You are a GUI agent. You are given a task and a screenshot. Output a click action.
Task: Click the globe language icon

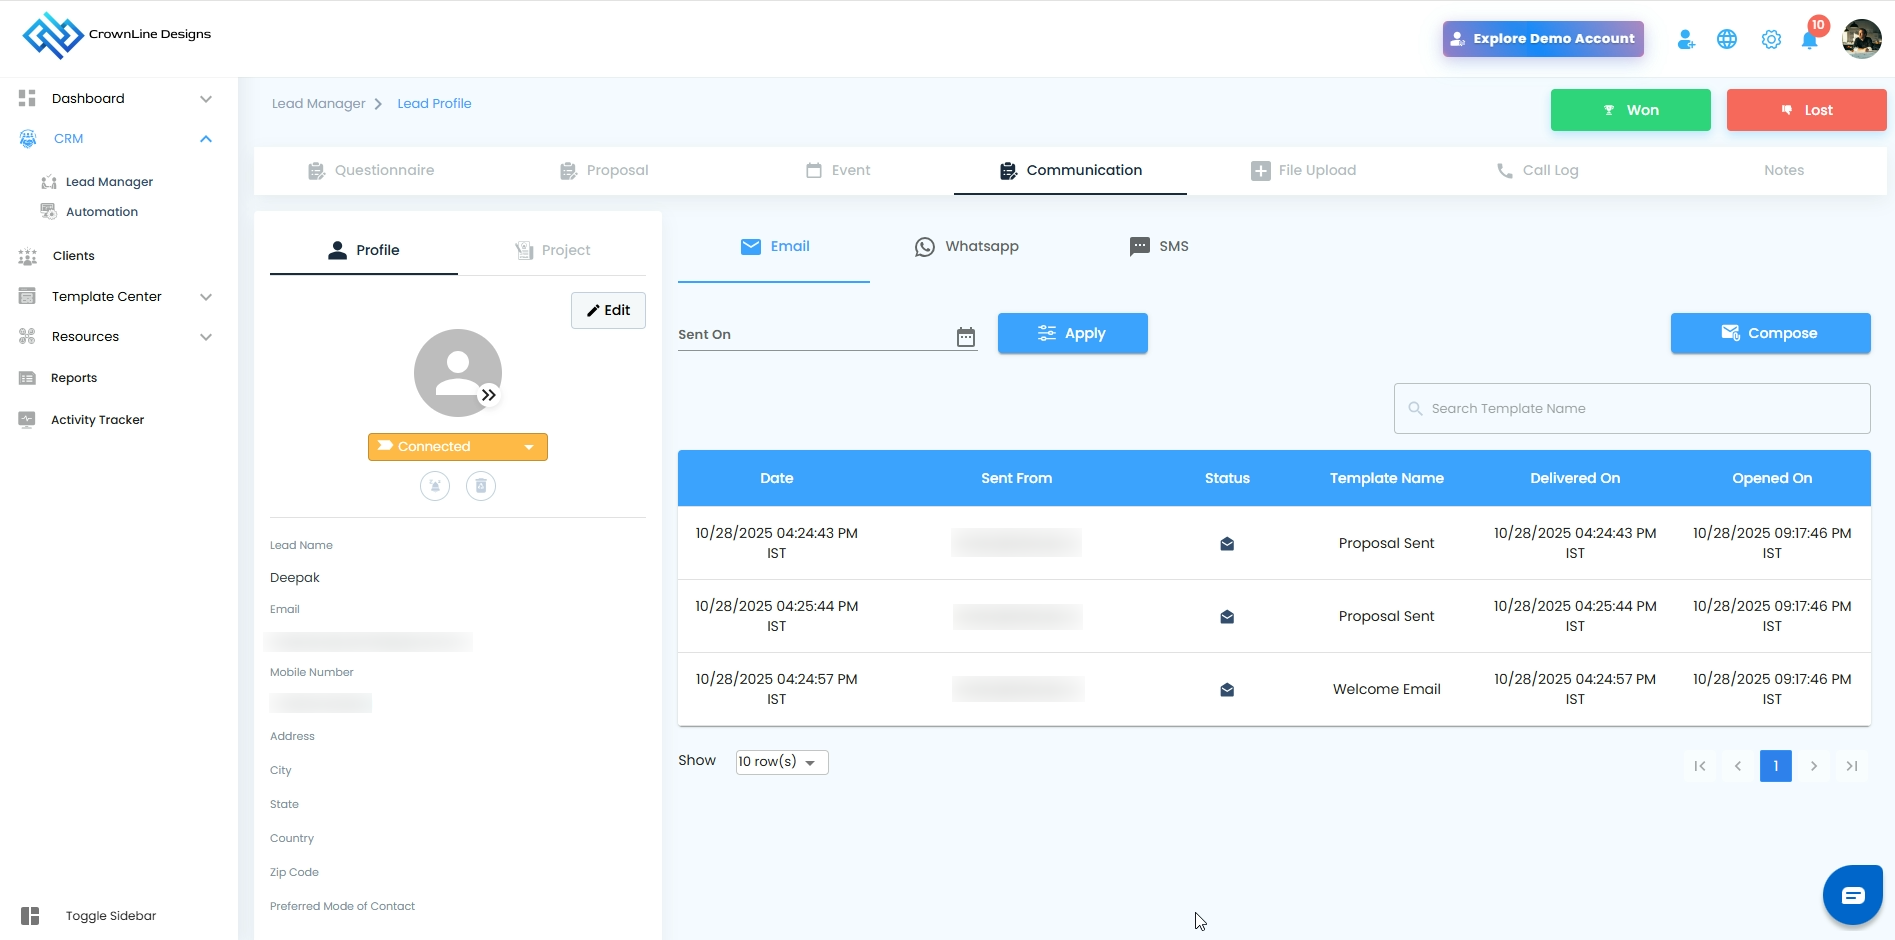1727,39
